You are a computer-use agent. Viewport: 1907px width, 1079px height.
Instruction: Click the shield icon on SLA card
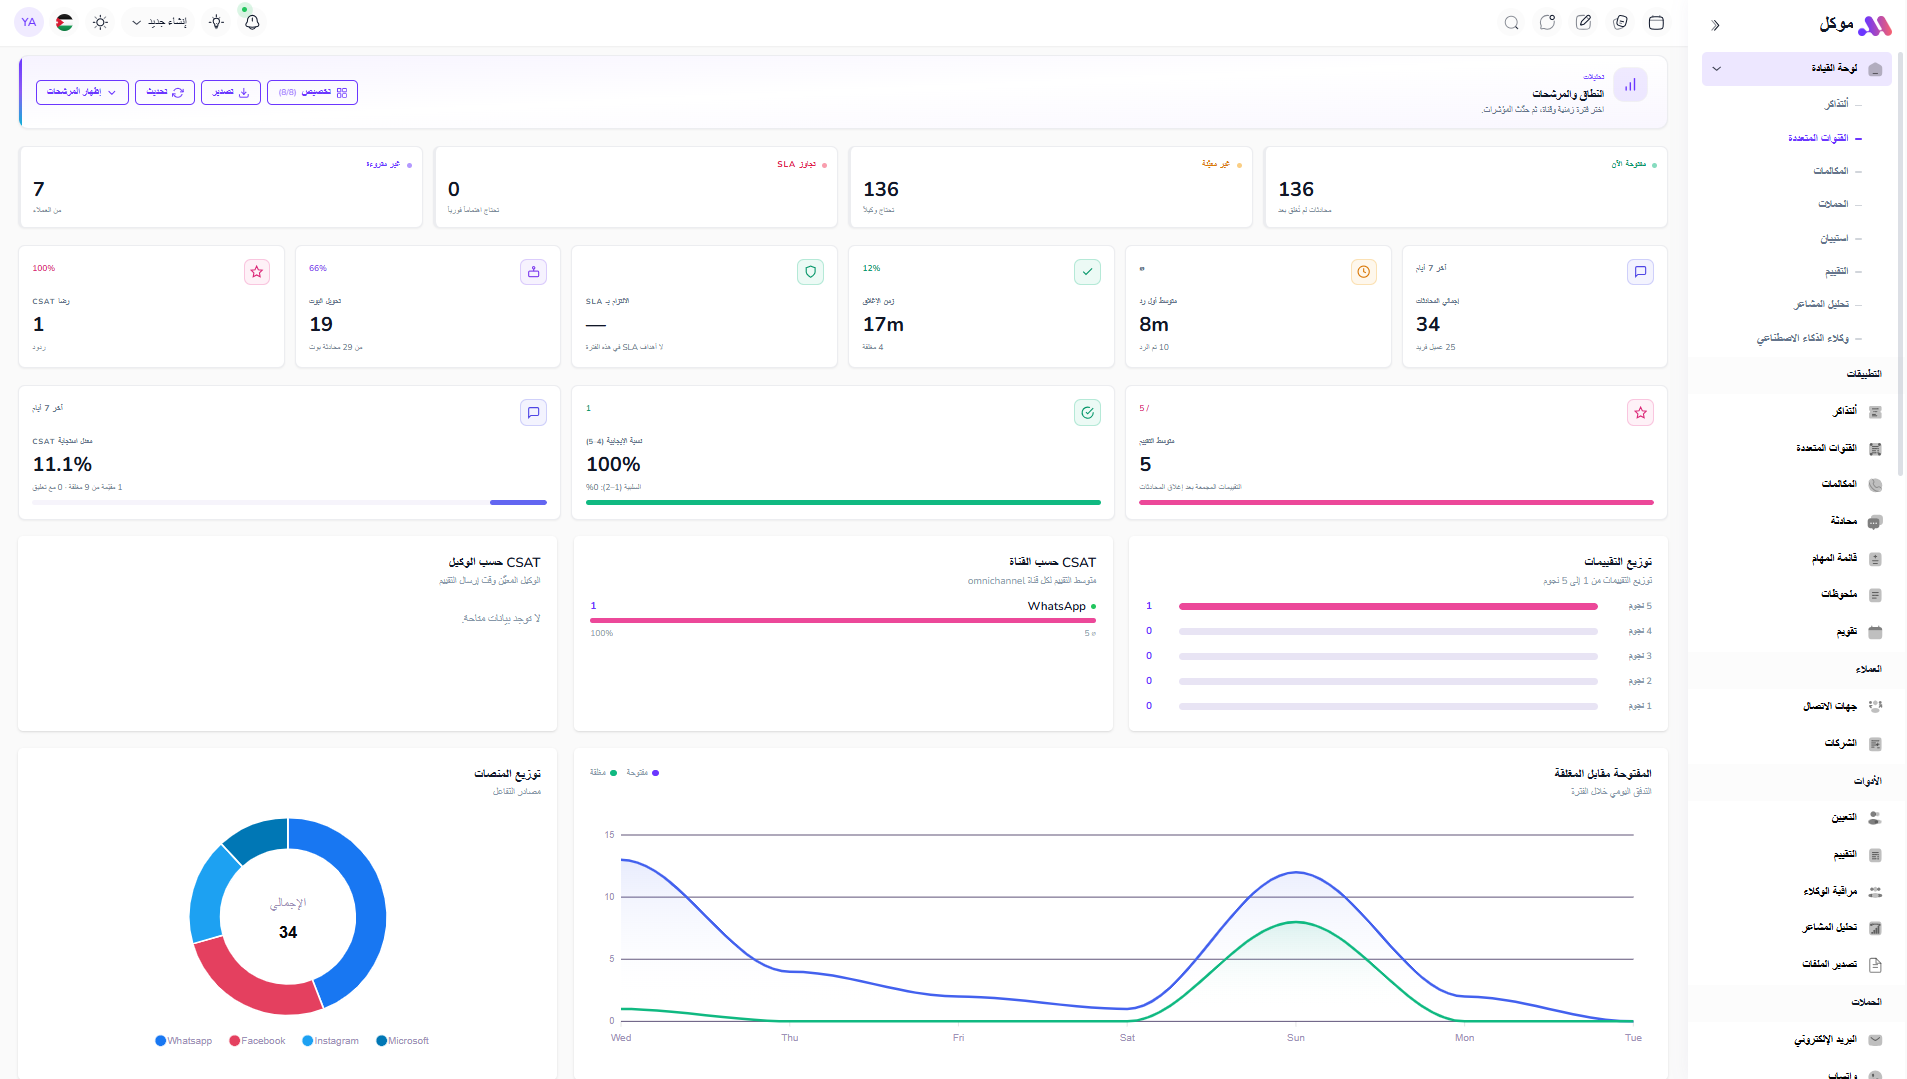[x=811, y=272]
